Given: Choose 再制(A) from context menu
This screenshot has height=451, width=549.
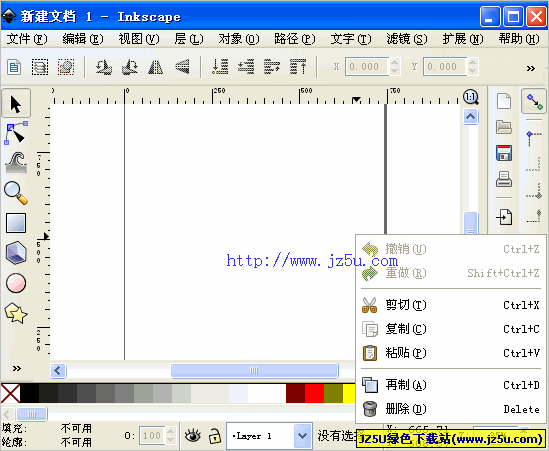Looking at the screenshot, I should tap(451, 385).
